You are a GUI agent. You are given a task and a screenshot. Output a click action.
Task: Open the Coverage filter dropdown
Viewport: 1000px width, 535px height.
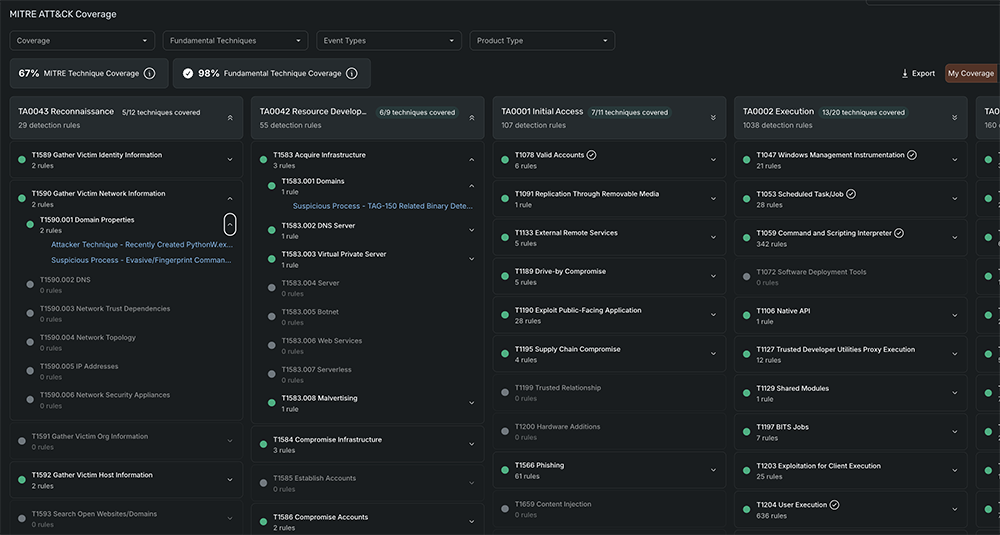[82, 41]
